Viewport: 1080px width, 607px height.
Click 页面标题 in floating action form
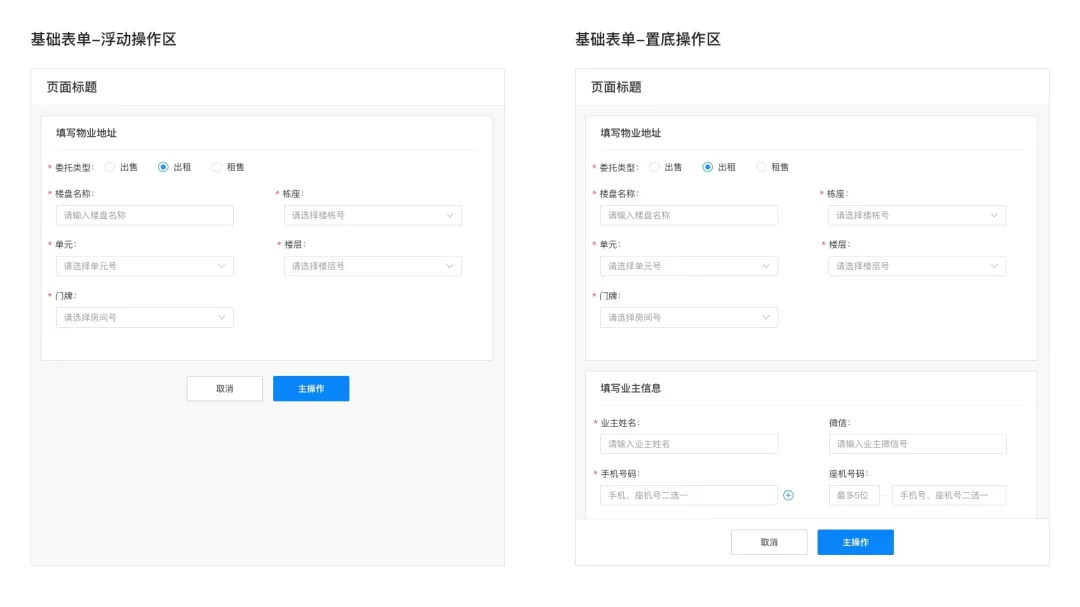tap(72, 88)
